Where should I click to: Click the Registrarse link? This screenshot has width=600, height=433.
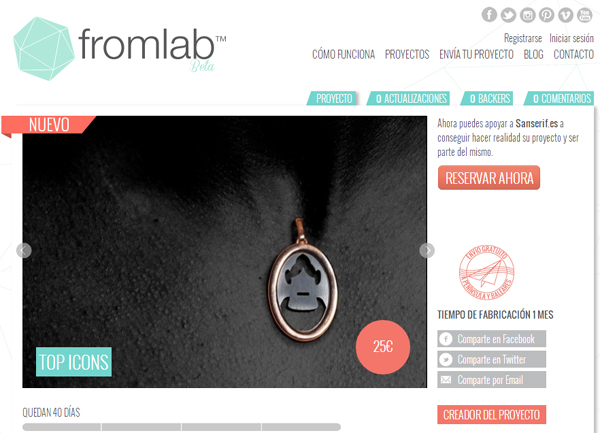[x=523, y=38]
